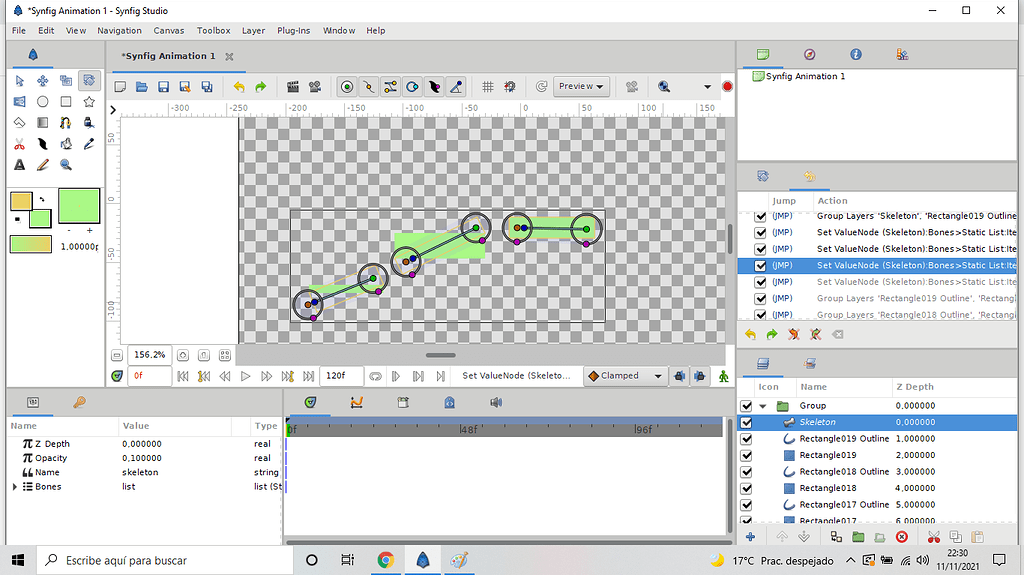1024x575 pixels.
Task: Uncheck Rectangle019 Outline layer checkbox
Action: point(745,439)
